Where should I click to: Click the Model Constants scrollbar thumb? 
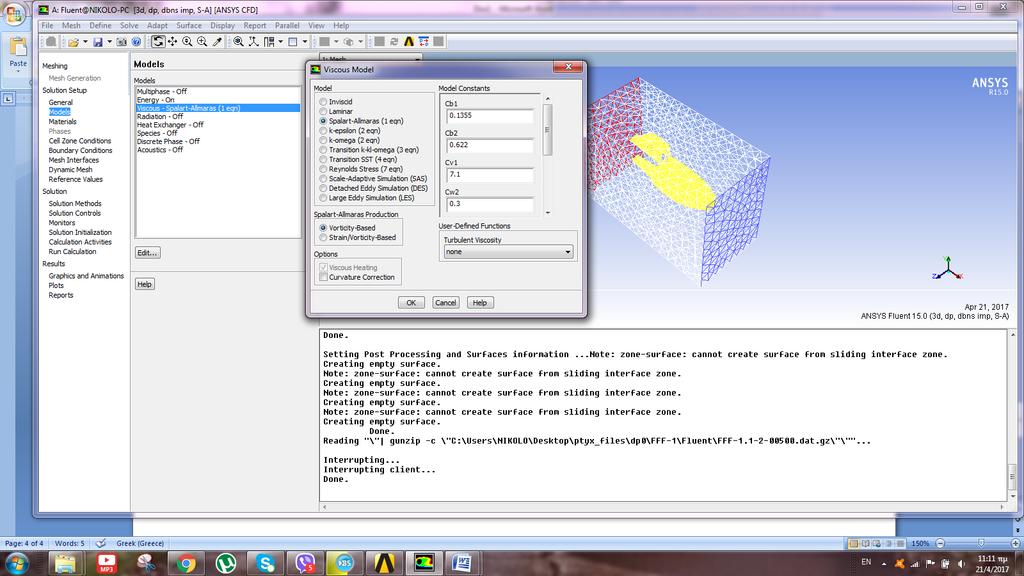(547, 130)
